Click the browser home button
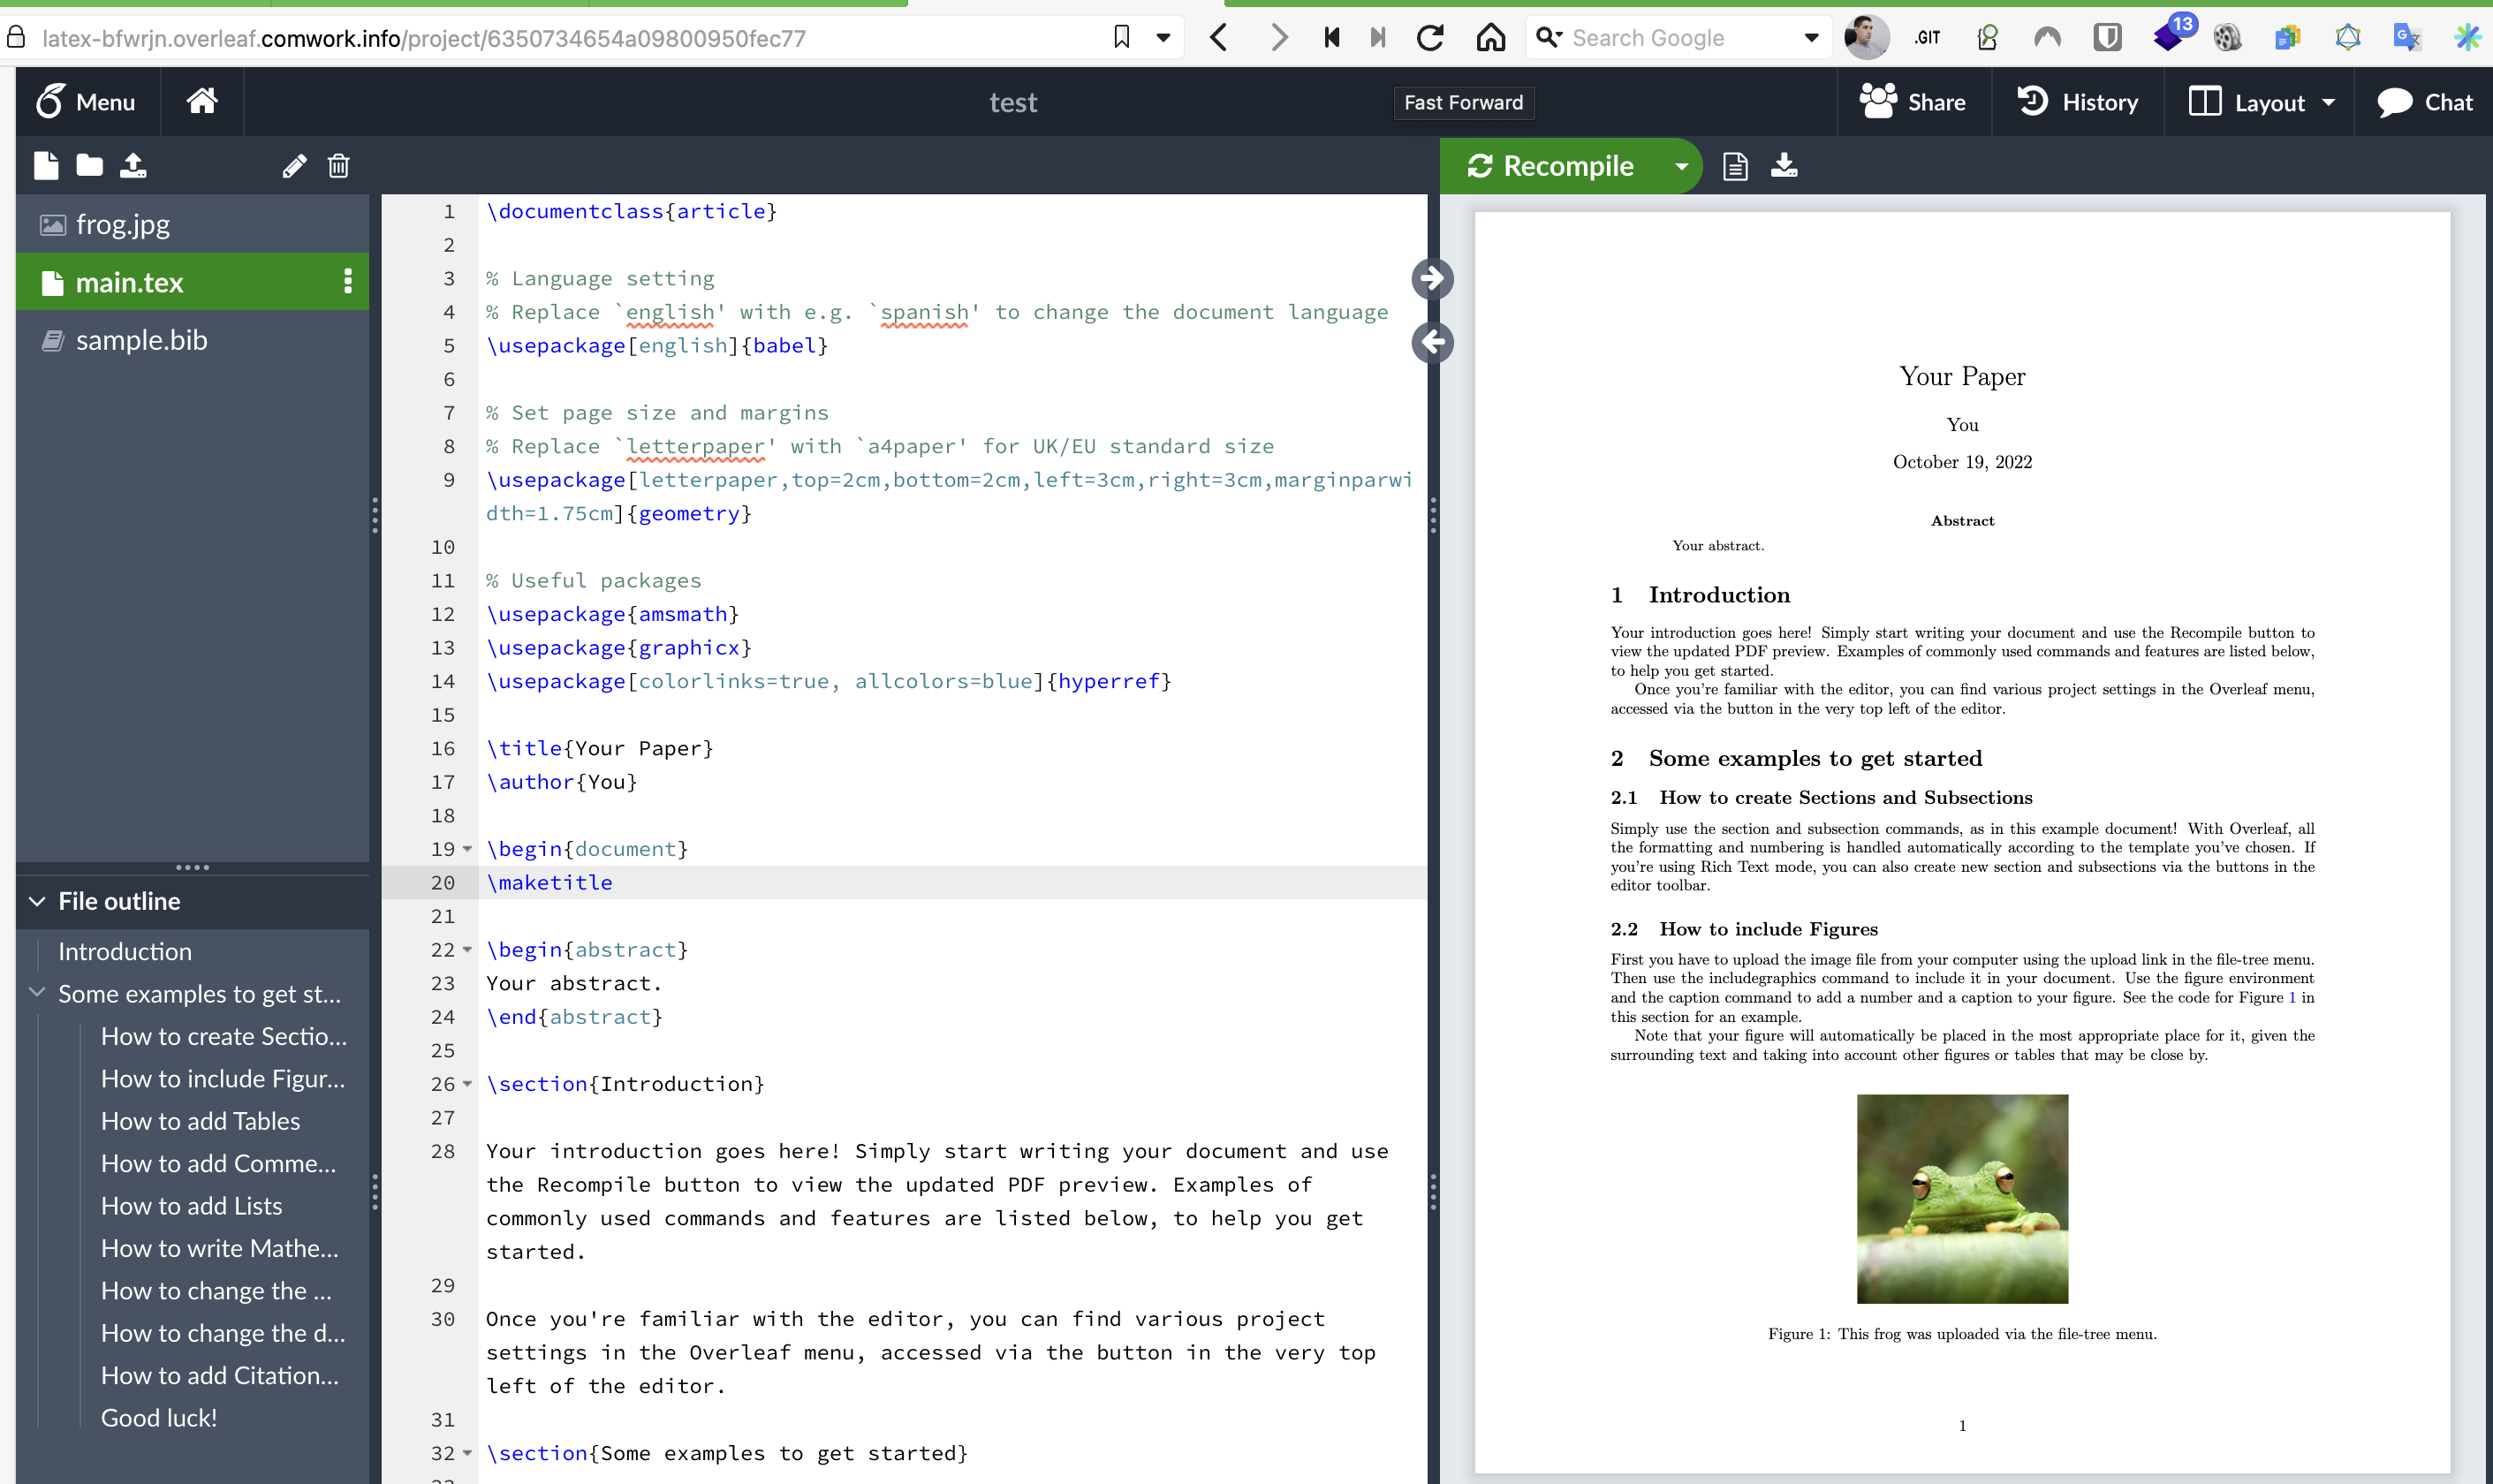This screenshot has width=2493, height=1484. point(1491,38)
